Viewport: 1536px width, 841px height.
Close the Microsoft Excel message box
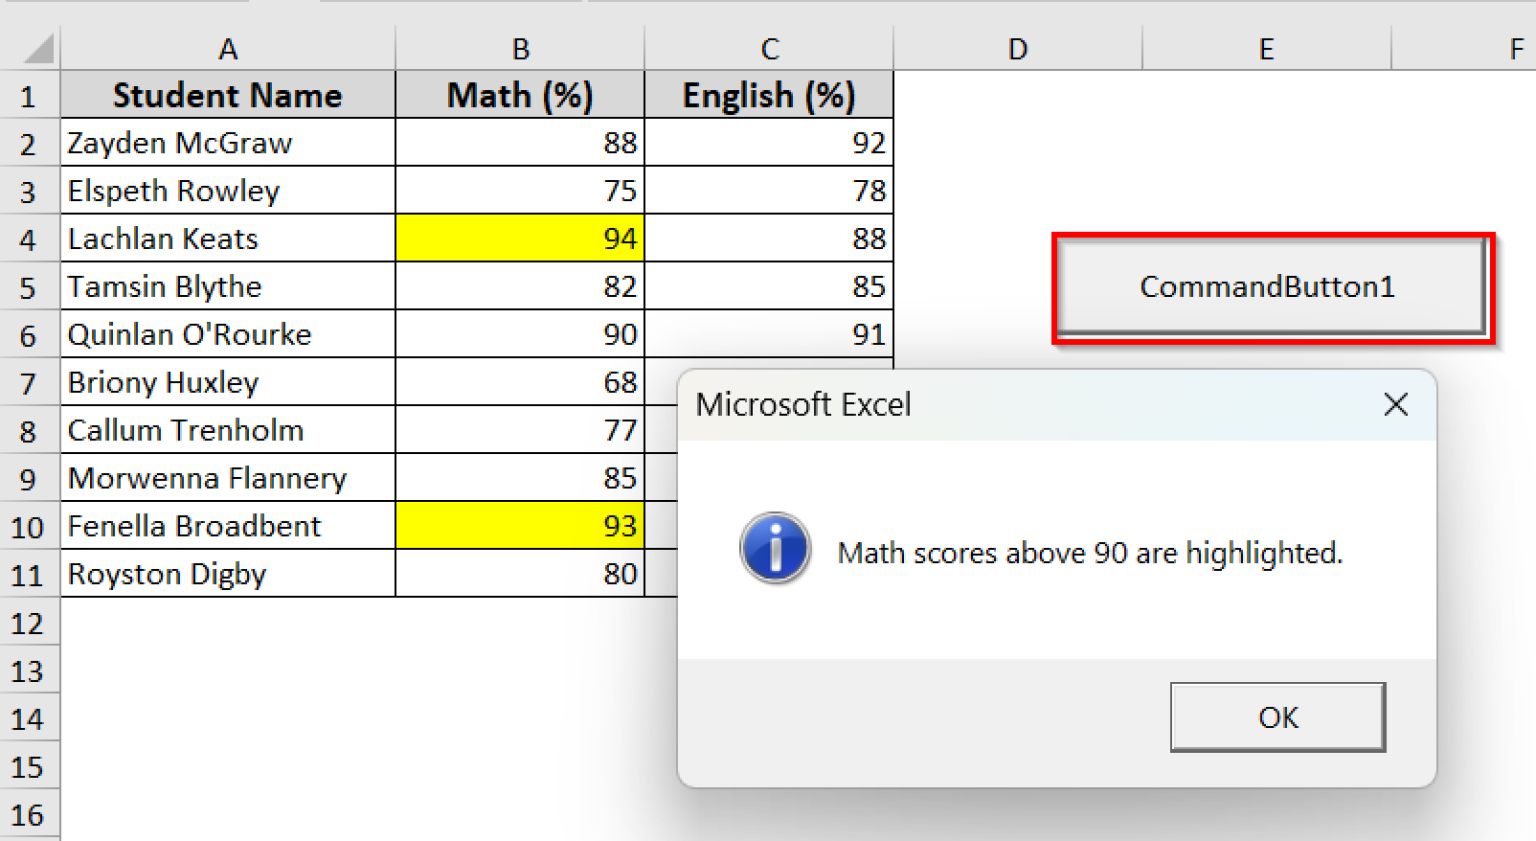click(x=1395, y=405)
